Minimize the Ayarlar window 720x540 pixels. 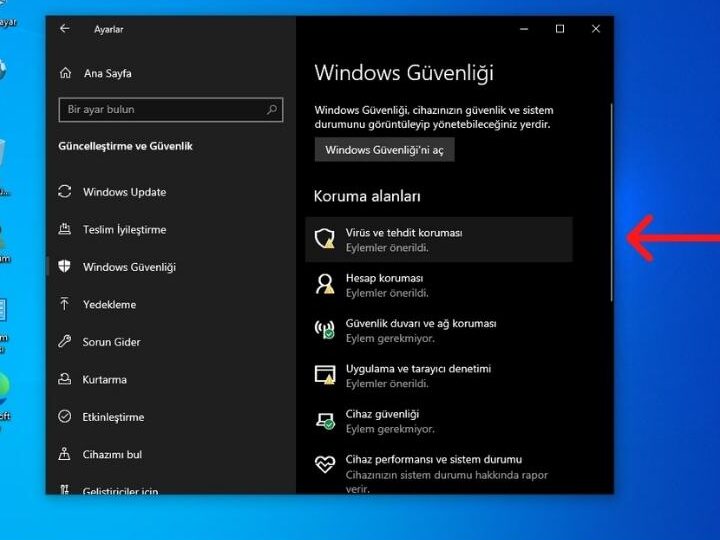pyautogui.click(x=524, y=29)
